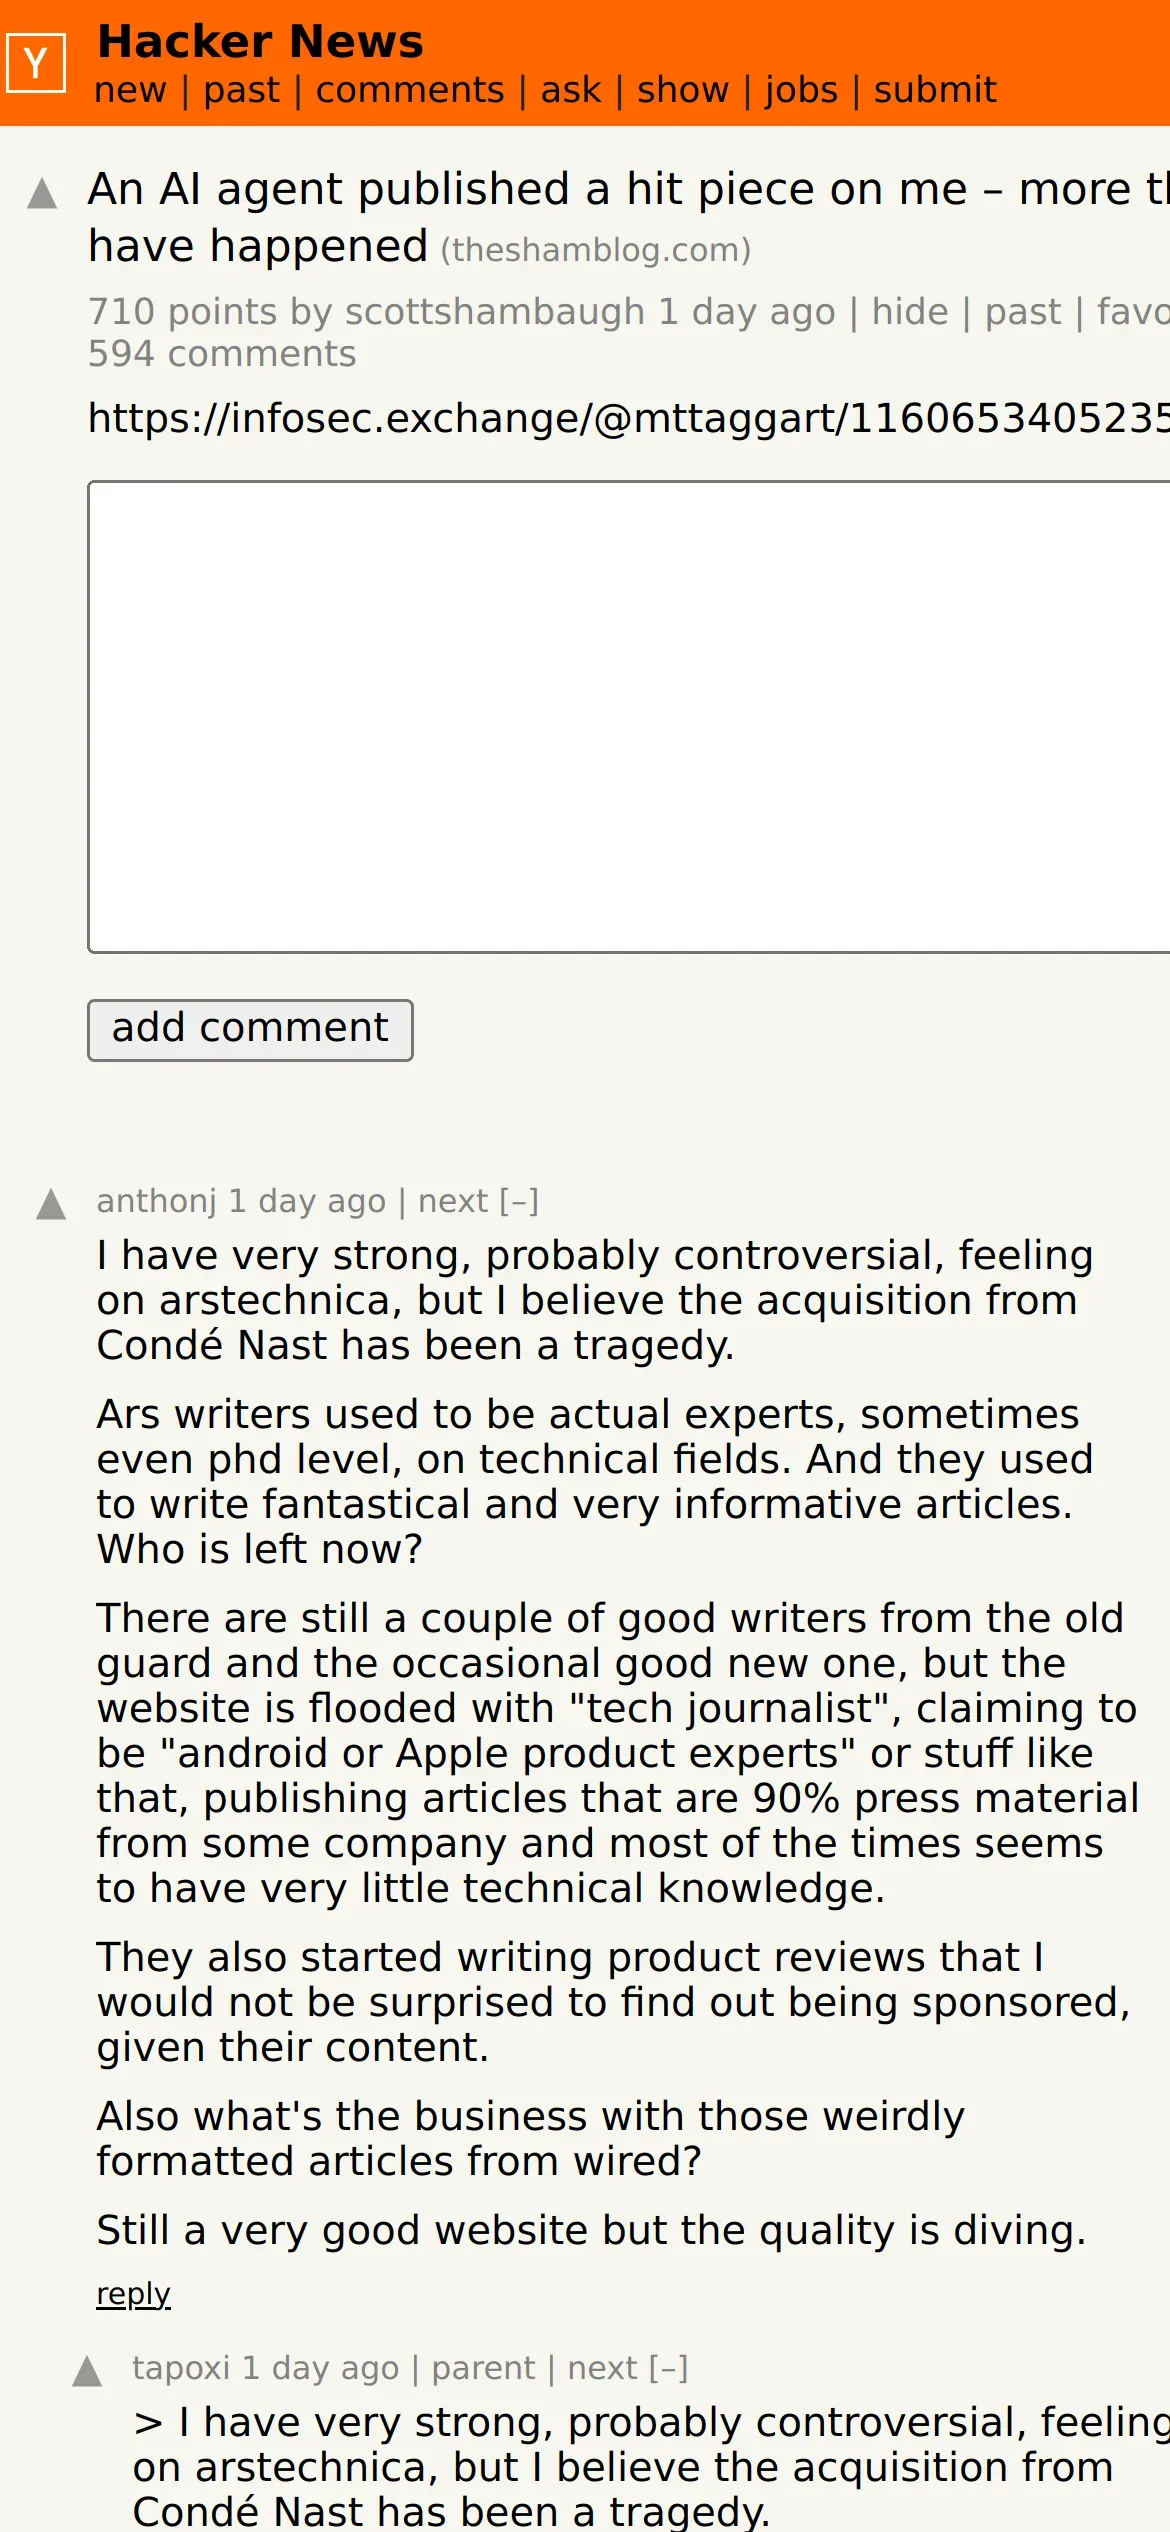Upvote tapoxi's reply comment
This screenshot has height=2532, width=1170.
click(x=87, y=2371)
